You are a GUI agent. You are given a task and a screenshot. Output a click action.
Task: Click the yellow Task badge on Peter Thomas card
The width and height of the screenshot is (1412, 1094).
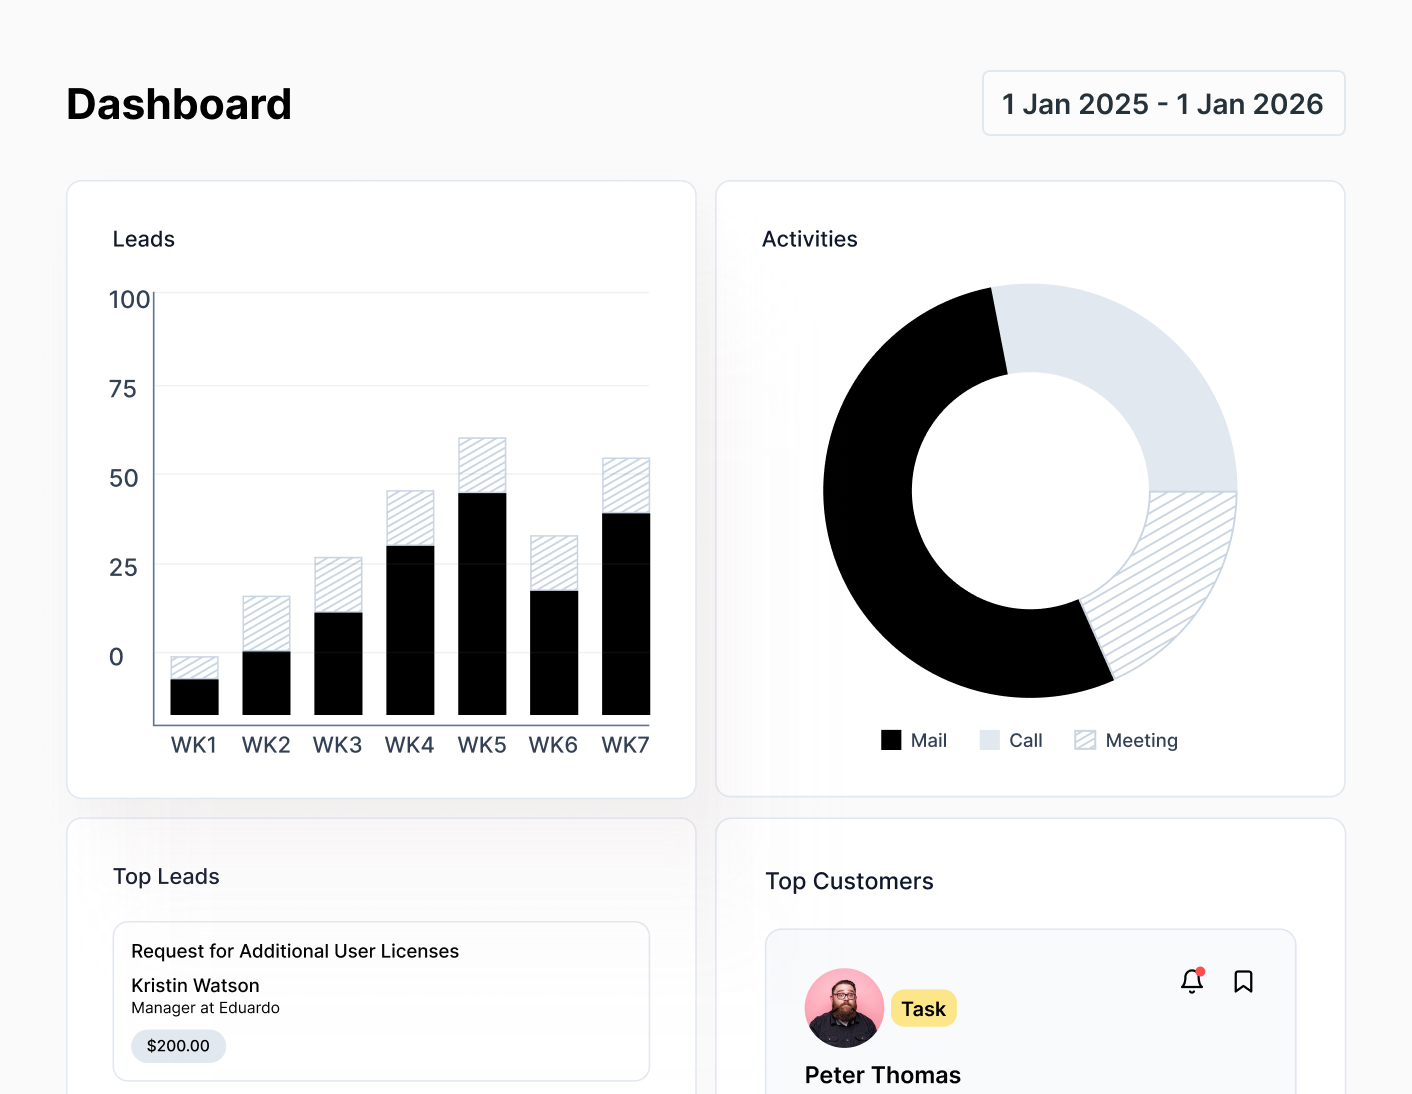point(923,1008)
